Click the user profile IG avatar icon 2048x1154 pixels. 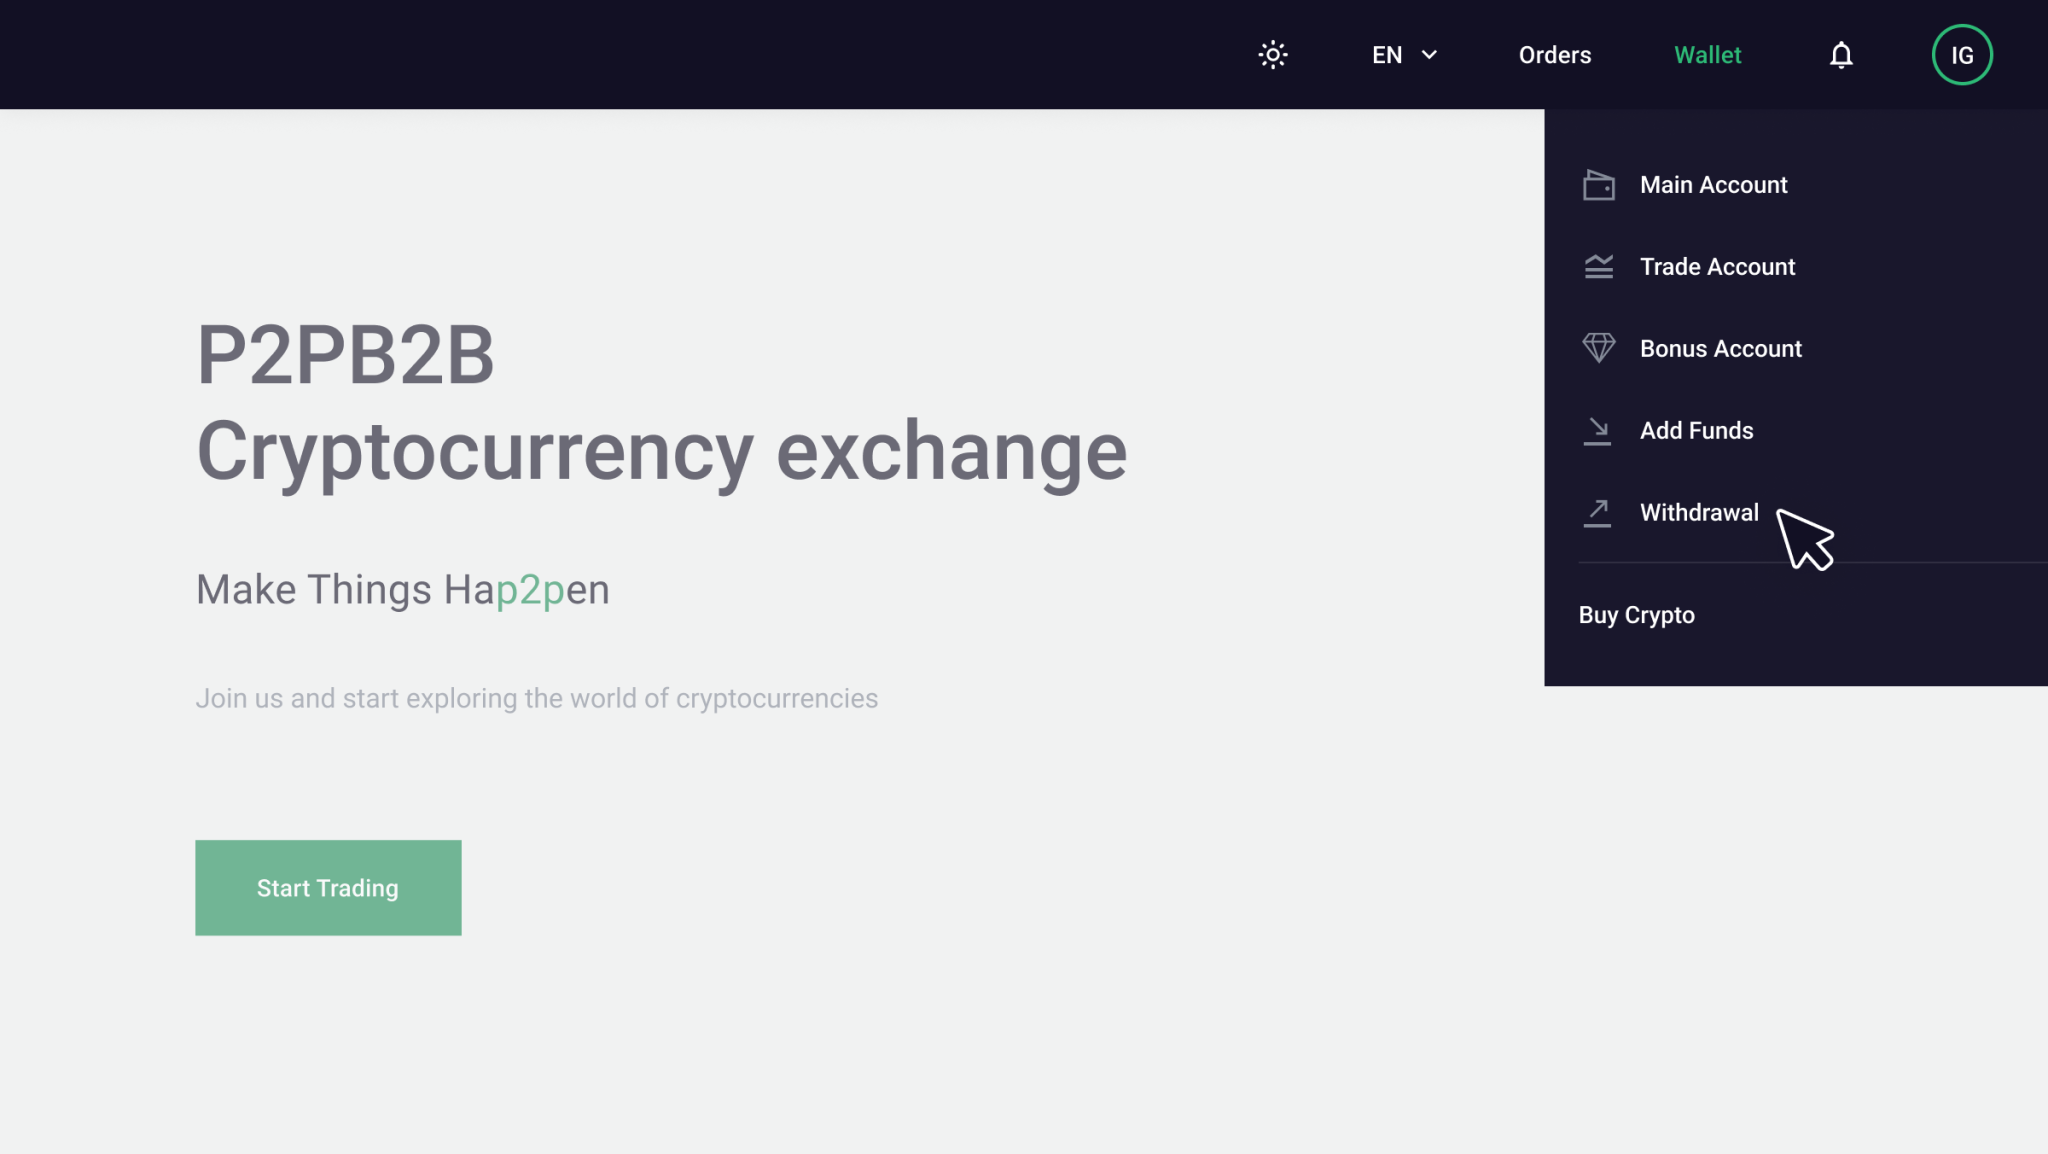1962,55
